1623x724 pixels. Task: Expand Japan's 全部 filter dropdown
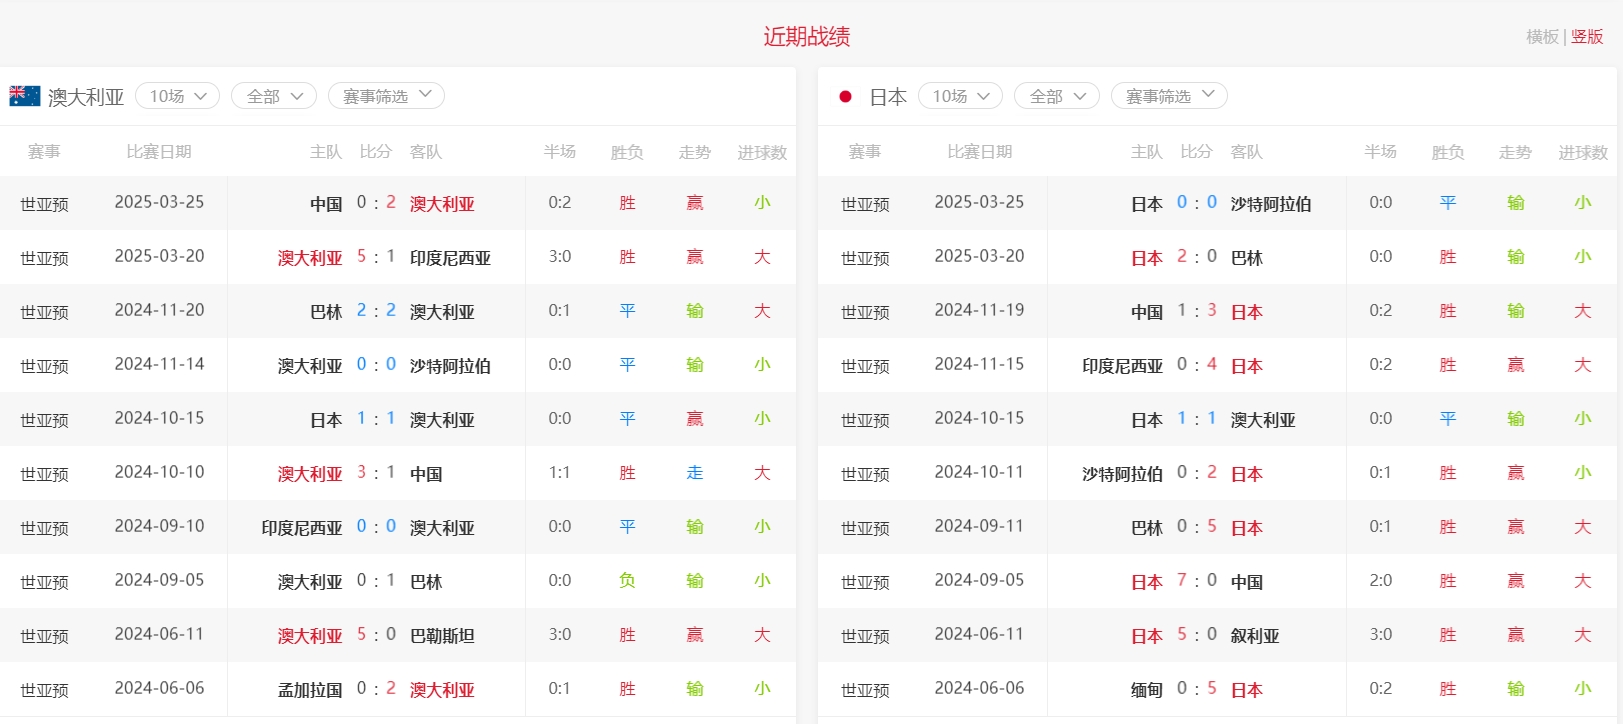(1057, 96)
